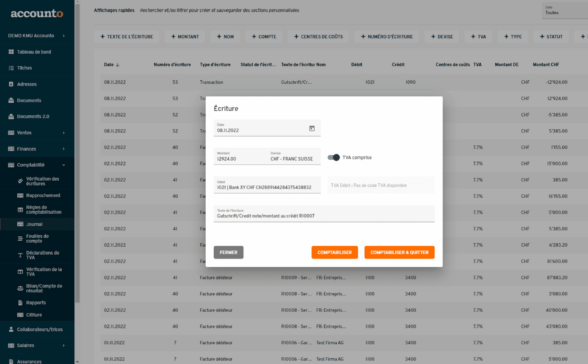588x364 pixels.
Task: Add TYPE filter chip
Action: (x=513, y=37)
